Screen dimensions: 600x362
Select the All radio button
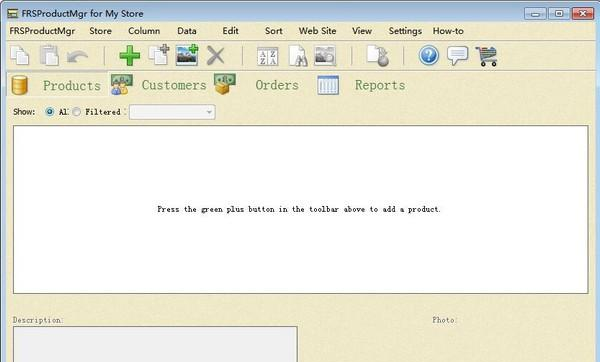click(x=49, y=112)
